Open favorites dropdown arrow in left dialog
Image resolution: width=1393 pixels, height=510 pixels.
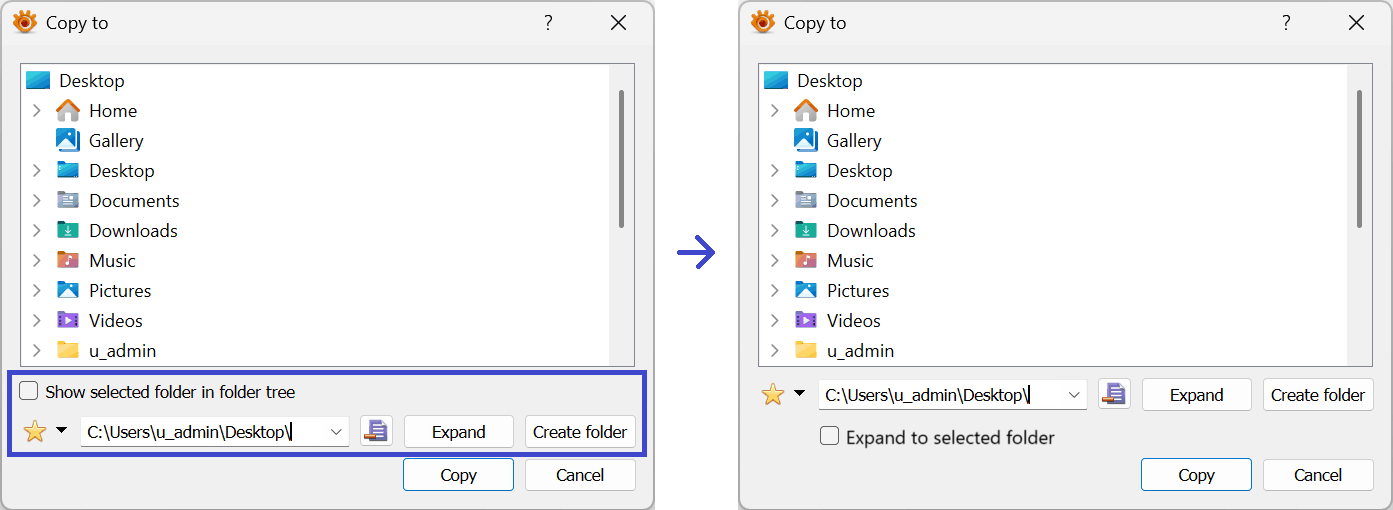[x=61, y=431]
